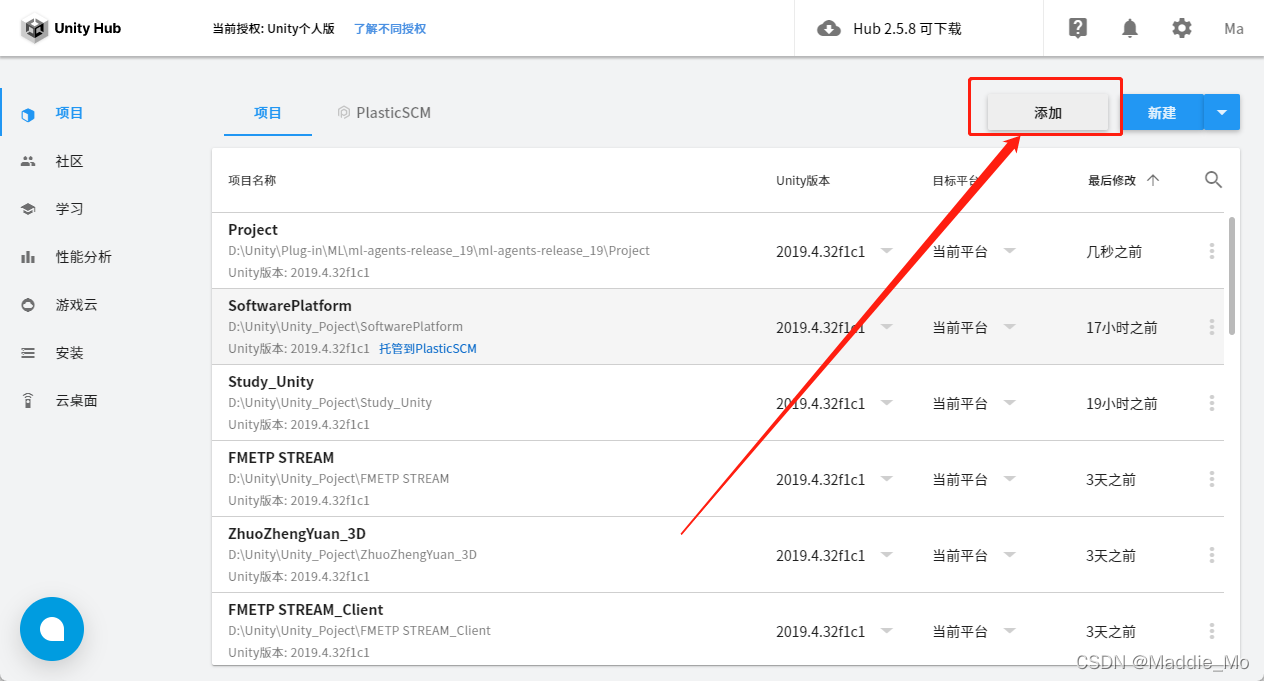Click 19小时之前 modified time
This screenshot has height=681, width=1264.
(x=1122, y=404)
